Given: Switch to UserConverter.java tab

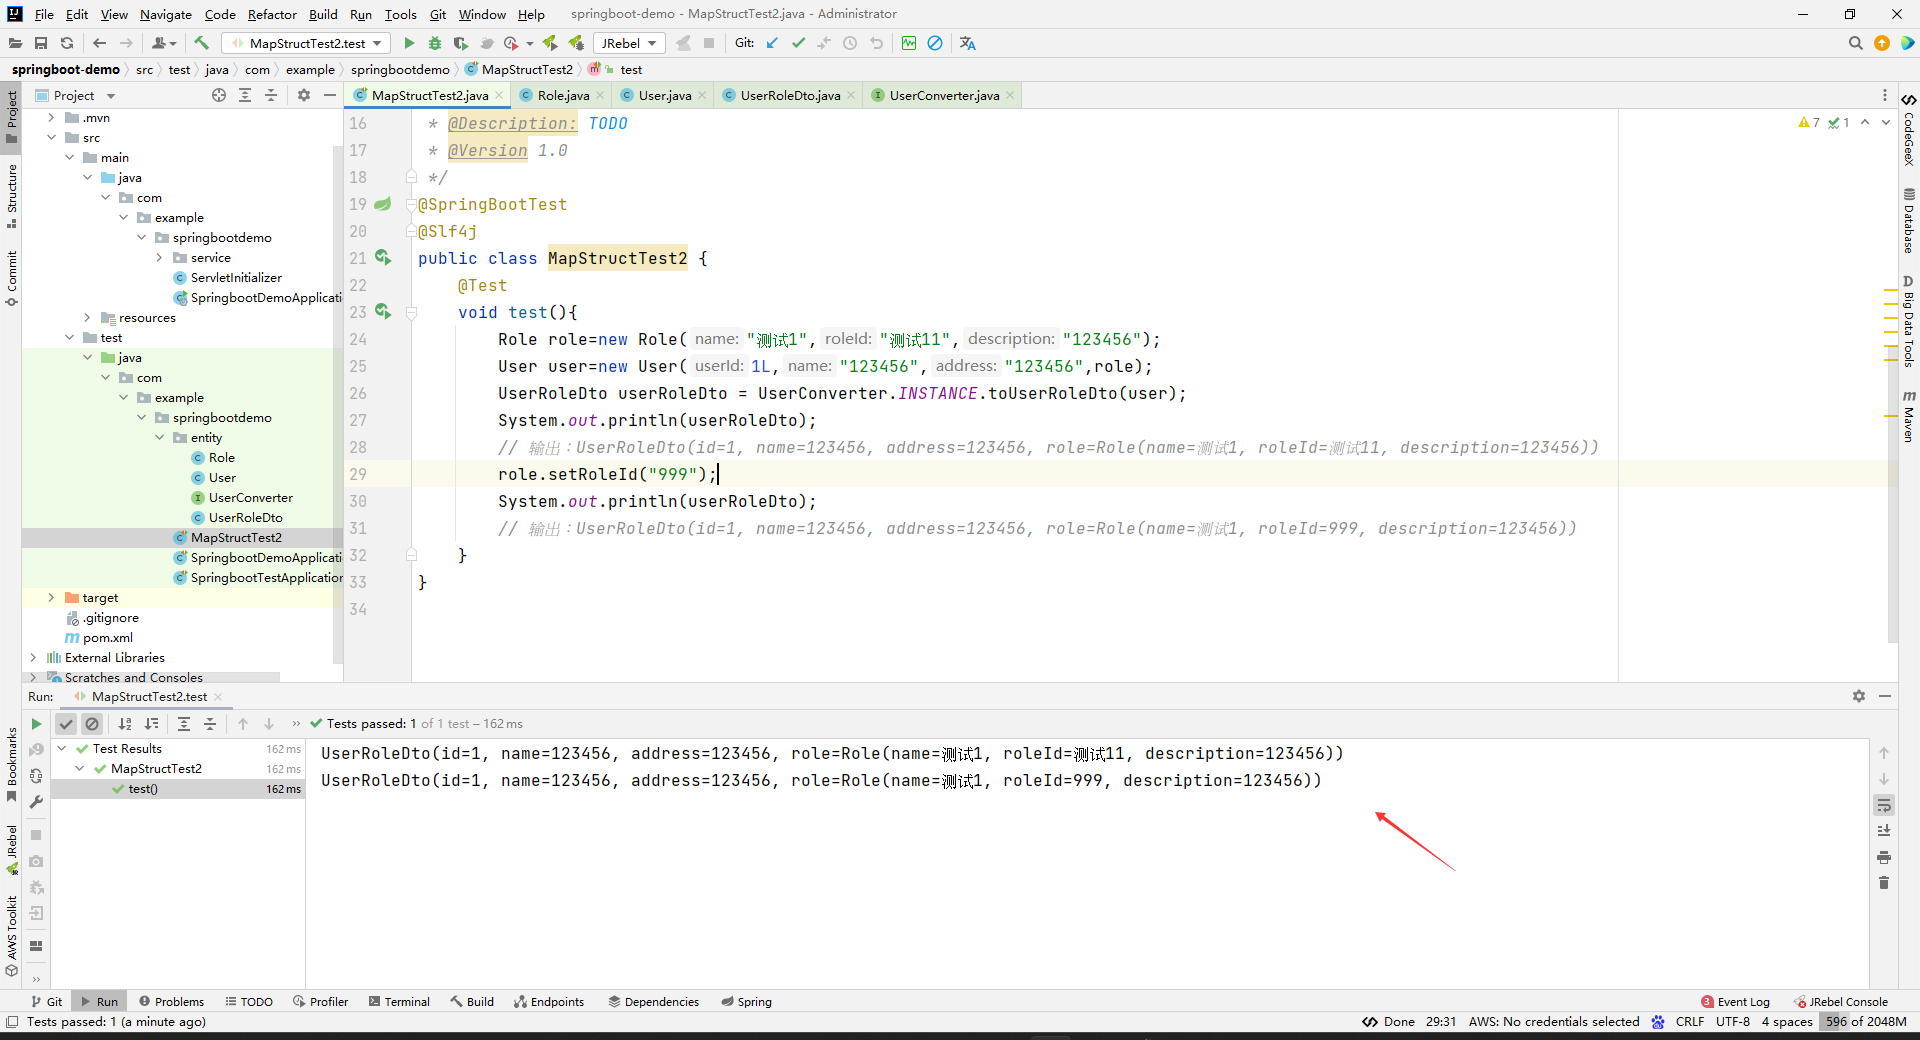Looking at the screenshot, I should click(x=944, y=96).
